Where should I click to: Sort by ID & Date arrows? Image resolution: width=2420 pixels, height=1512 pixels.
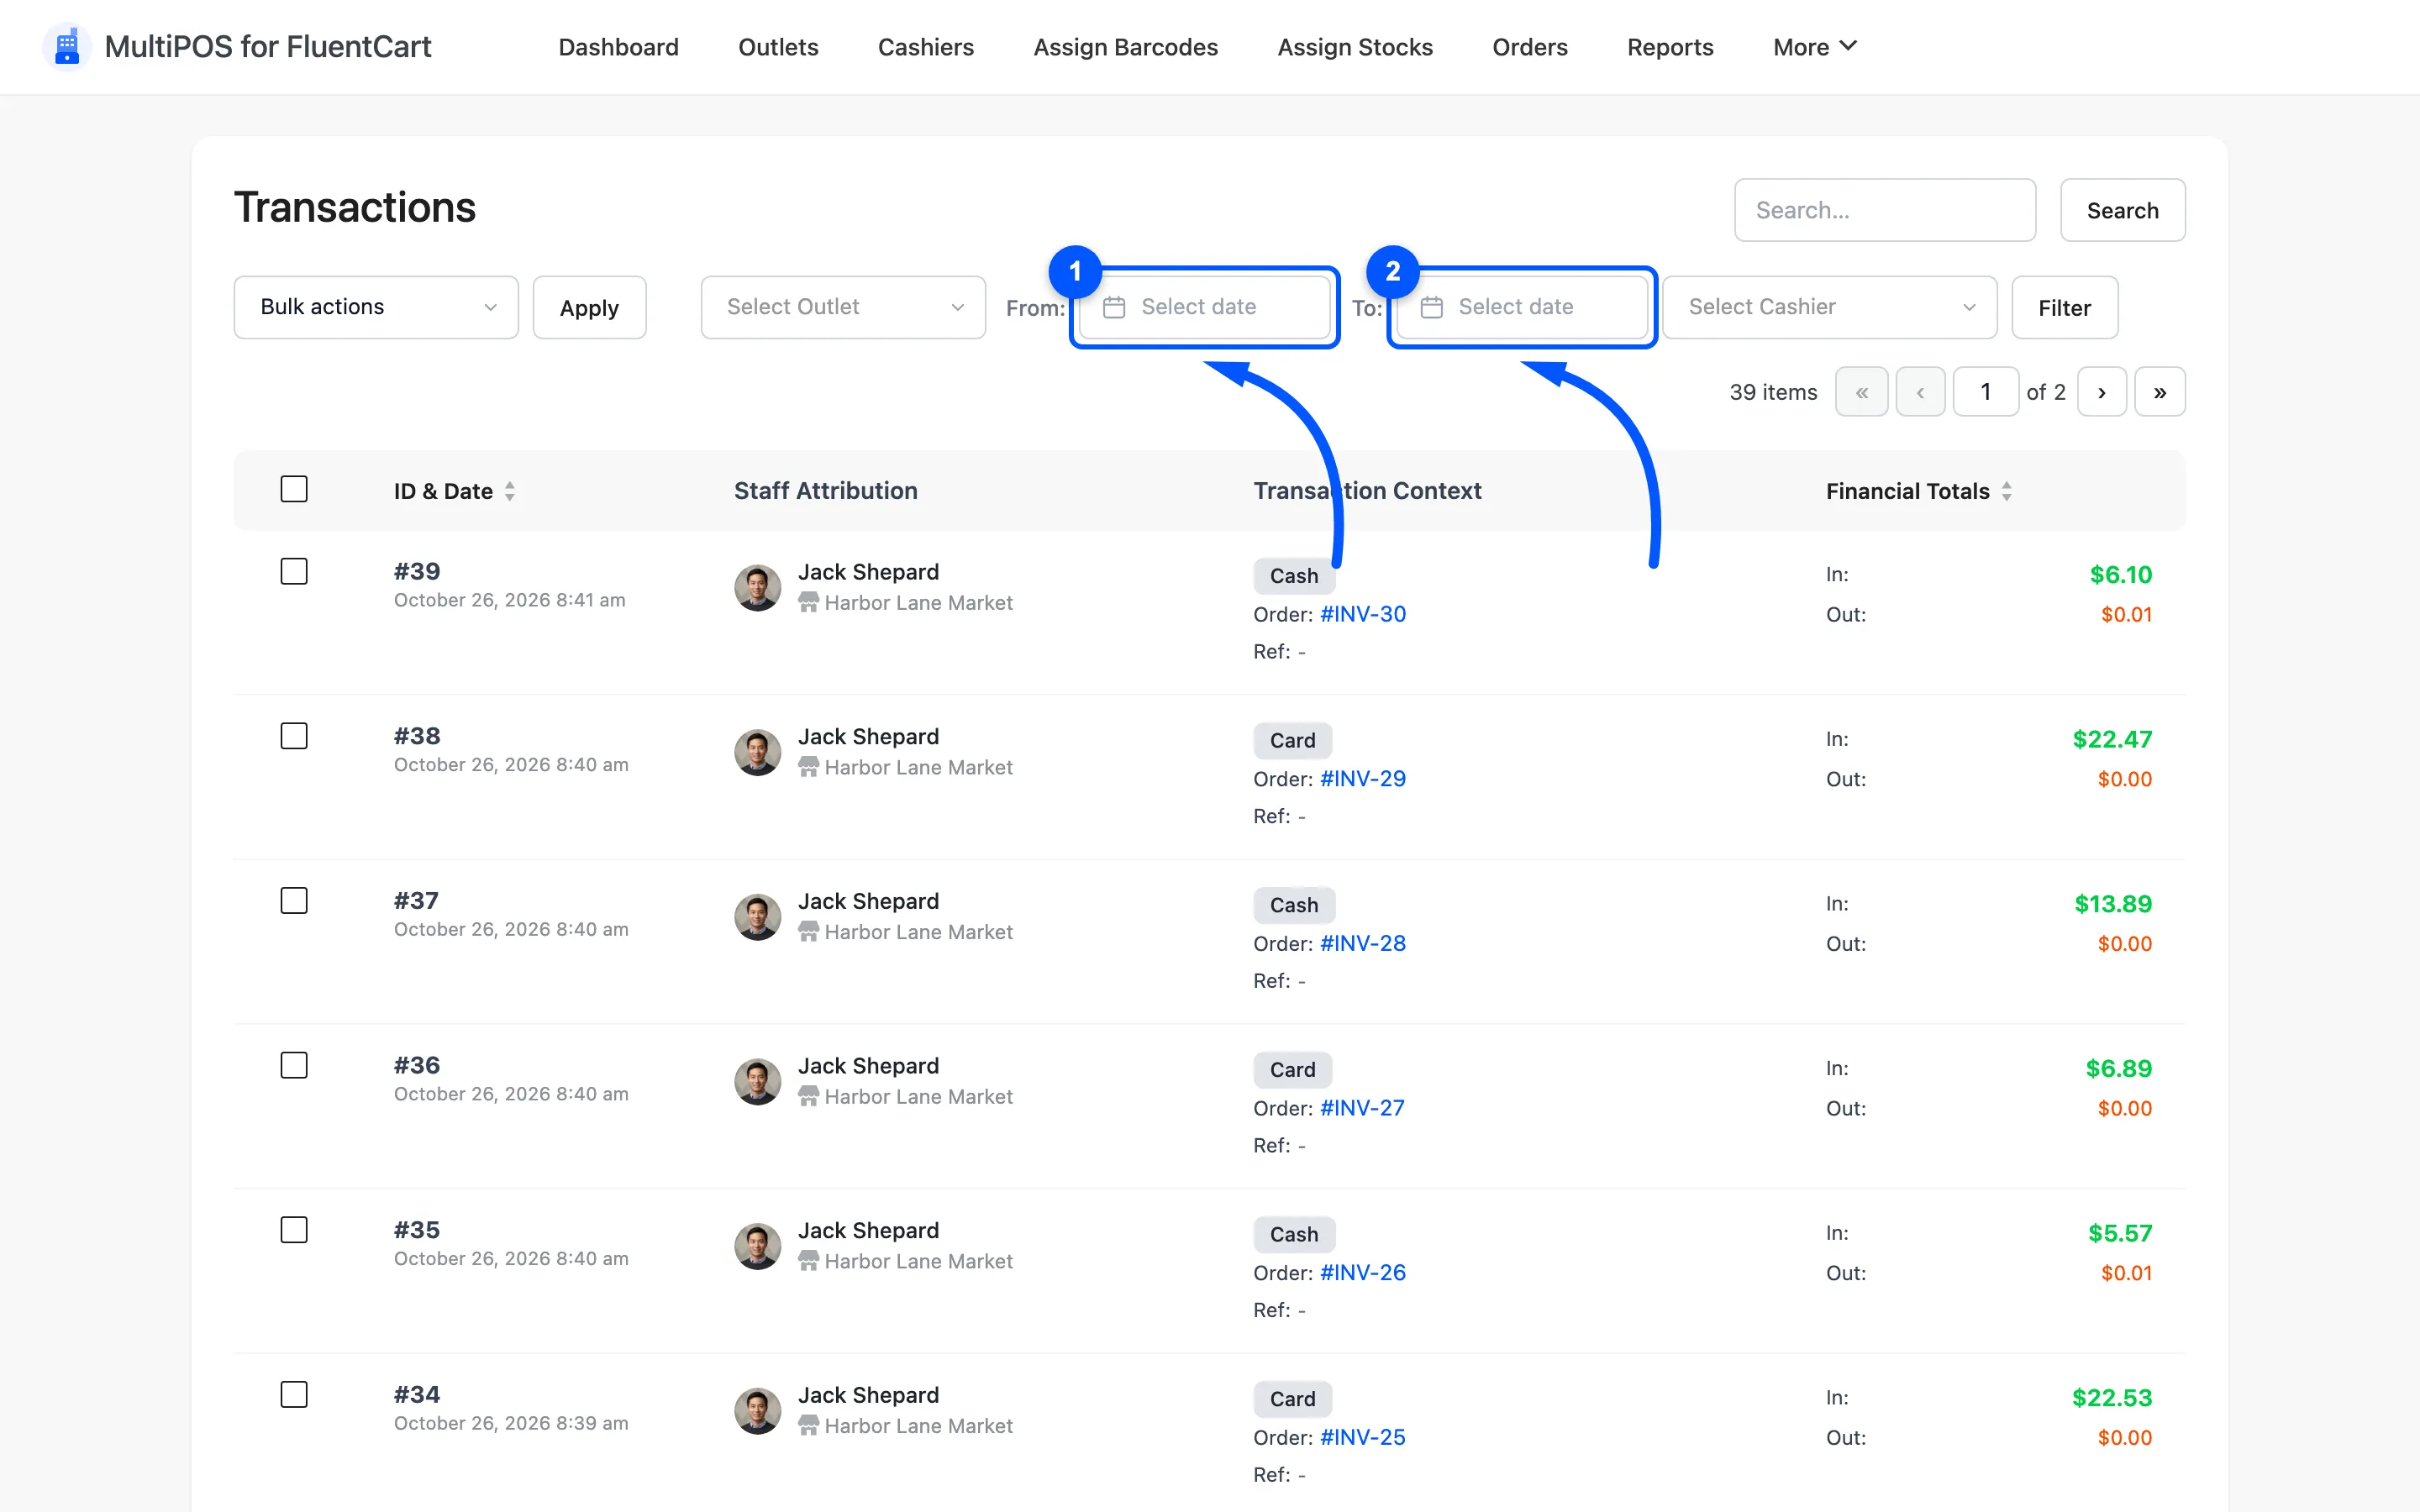(510, 491)
